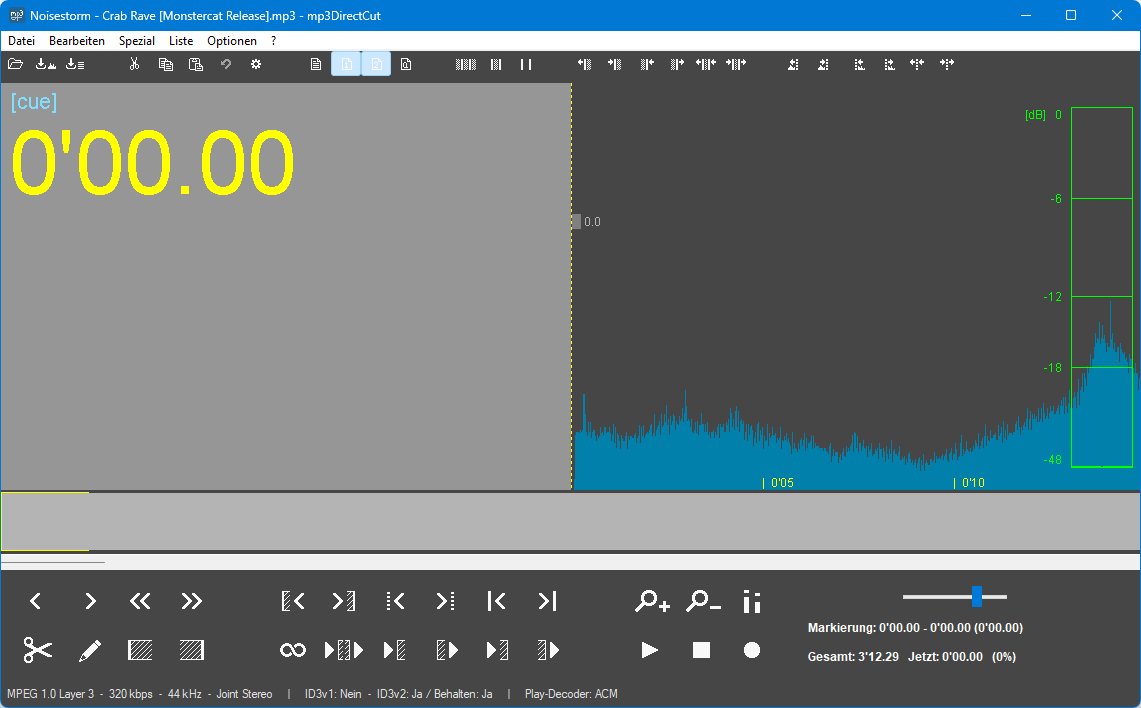Click the blue volume slider handle
The height and width of the screenshot is (708, 1141).
[x=976, y=597]
